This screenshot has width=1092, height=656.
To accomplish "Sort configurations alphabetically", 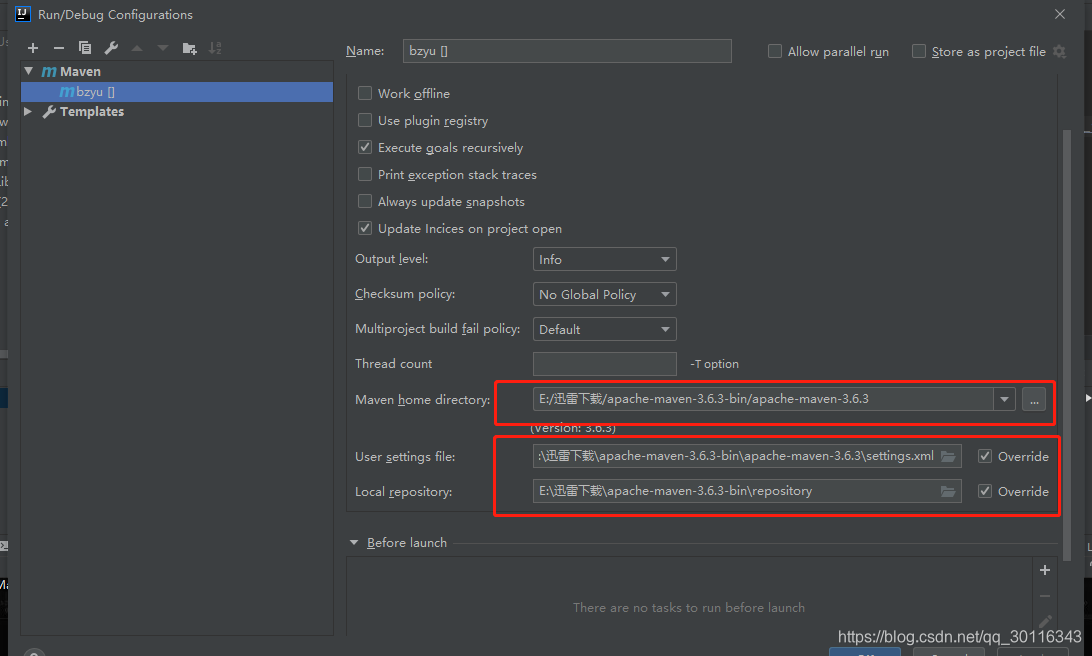I will pos(215,48).
